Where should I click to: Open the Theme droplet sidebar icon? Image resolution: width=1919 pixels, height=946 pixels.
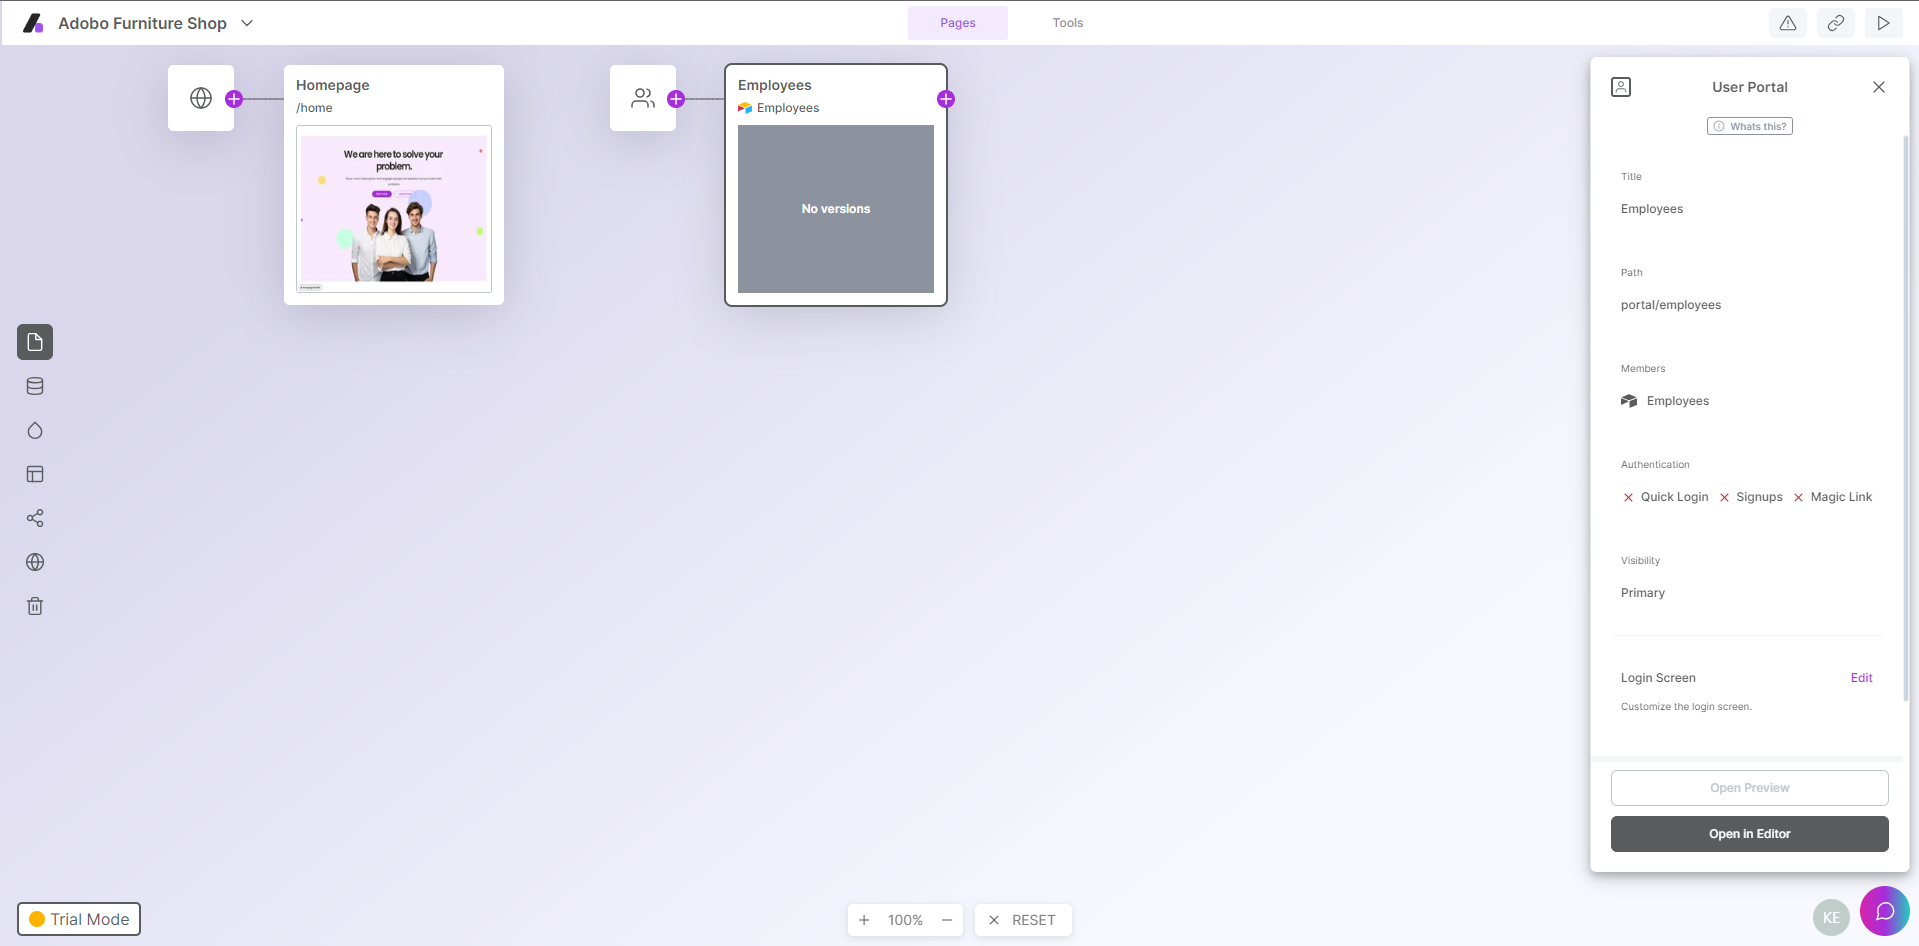coord(35,430)
